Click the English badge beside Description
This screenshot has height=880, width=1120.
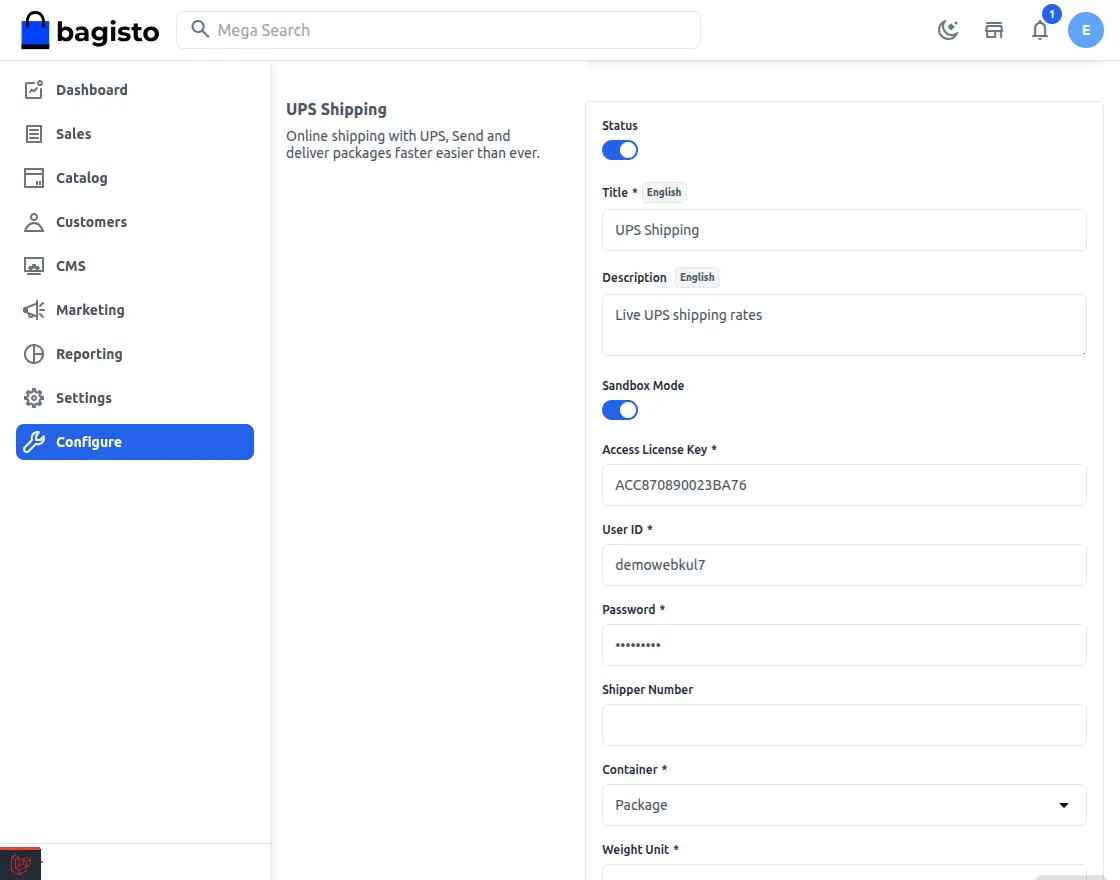point(697,277)
